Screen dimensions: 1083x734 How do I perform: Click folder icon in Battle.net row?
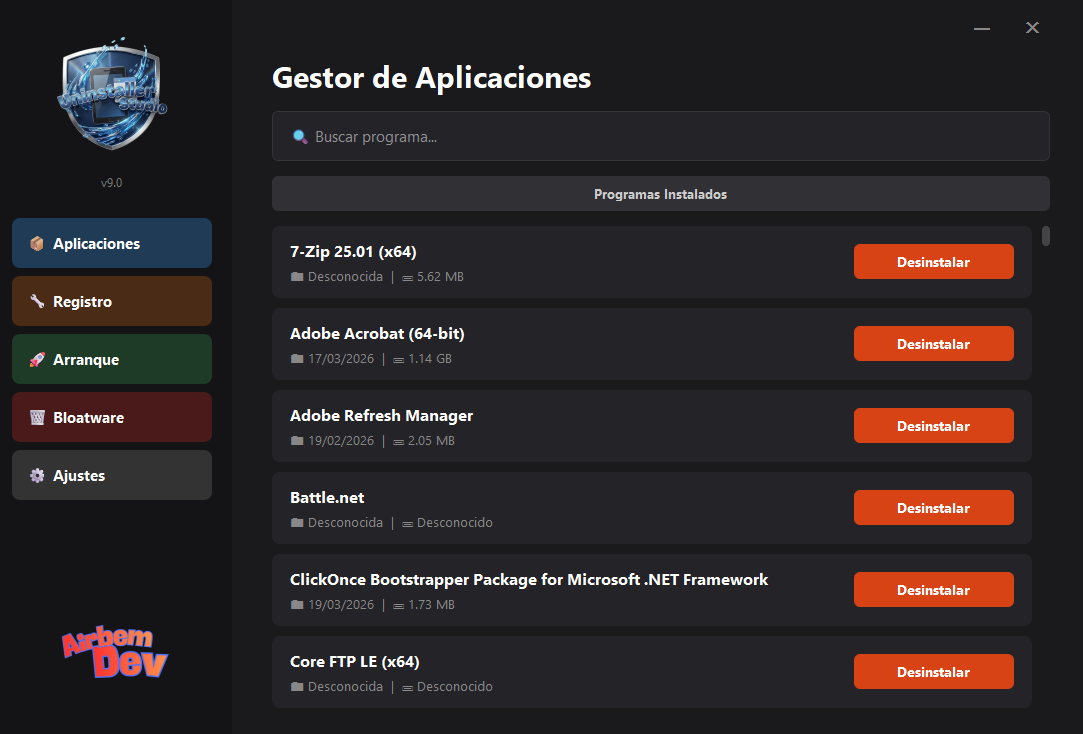point(297,523)
